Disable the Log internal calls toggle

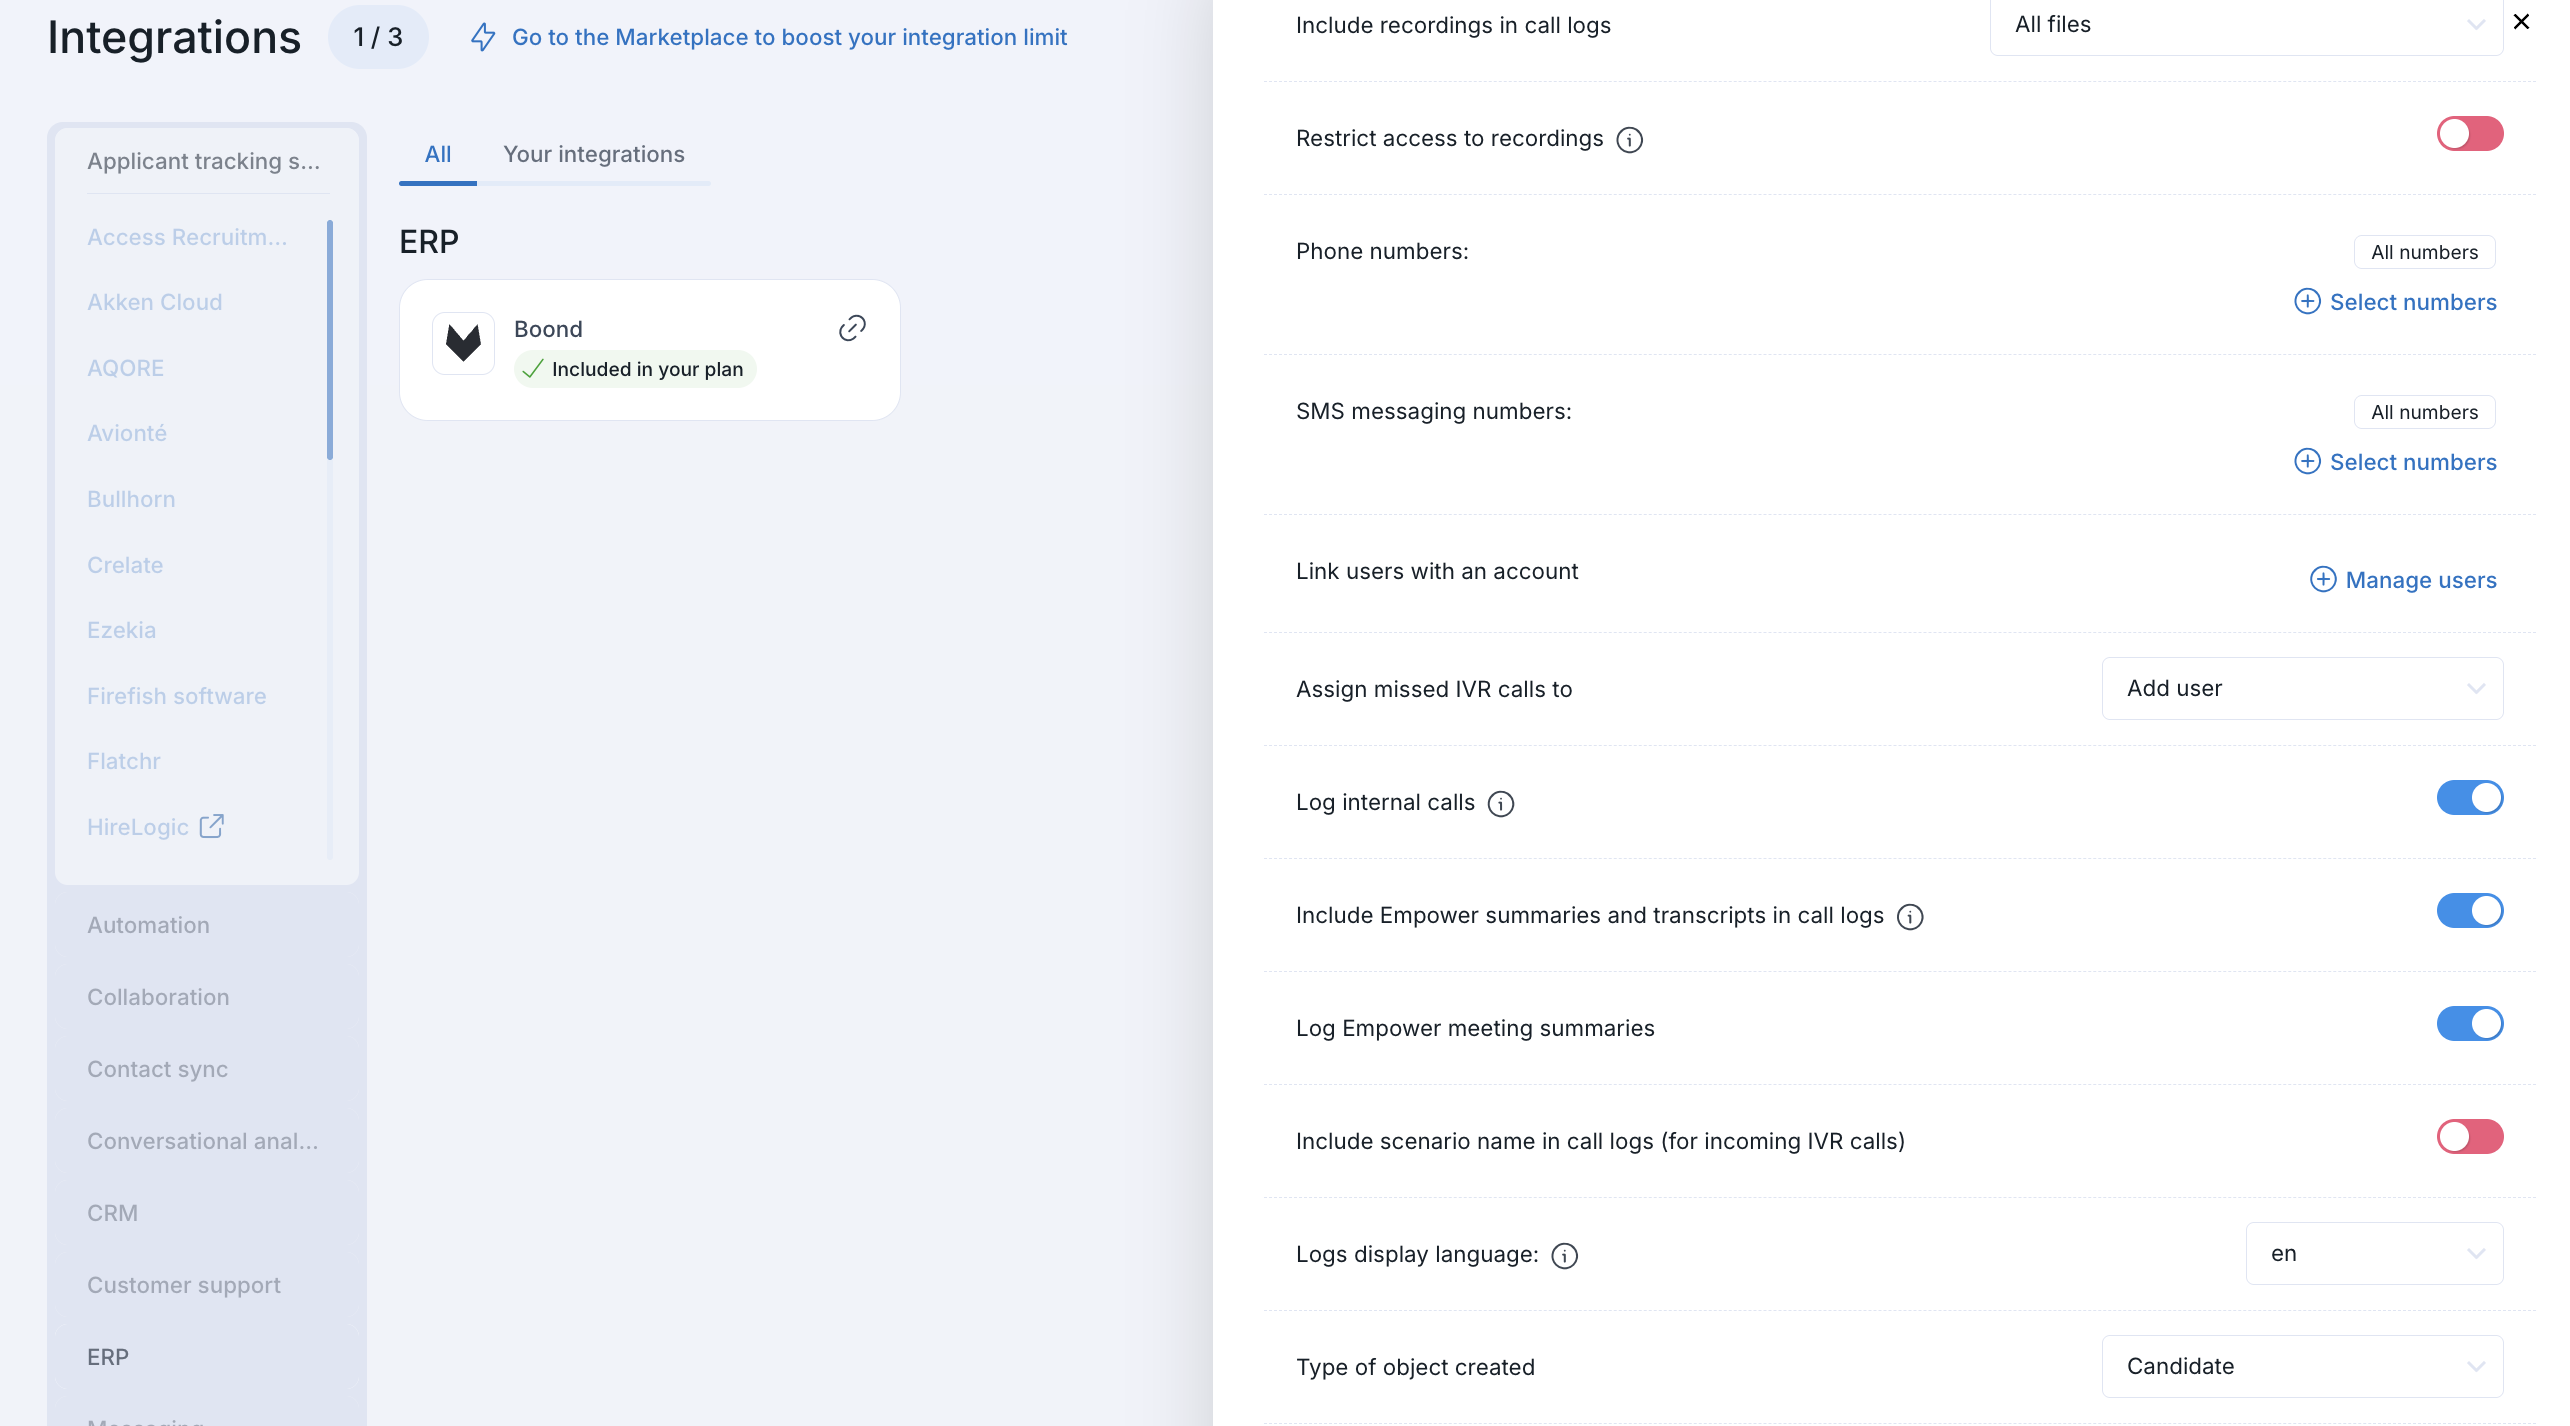pyautogui.click(x=2469, y=798)
